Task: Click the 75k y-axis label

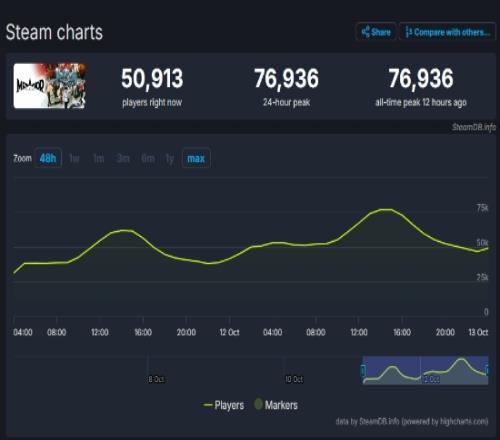Action: tap(482, 208)
